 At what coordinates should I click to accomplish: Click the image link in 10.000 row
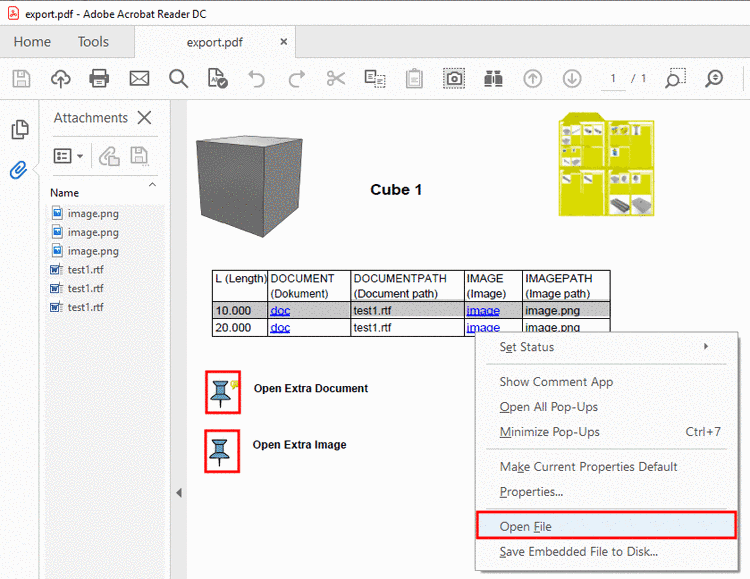[483, 311]
